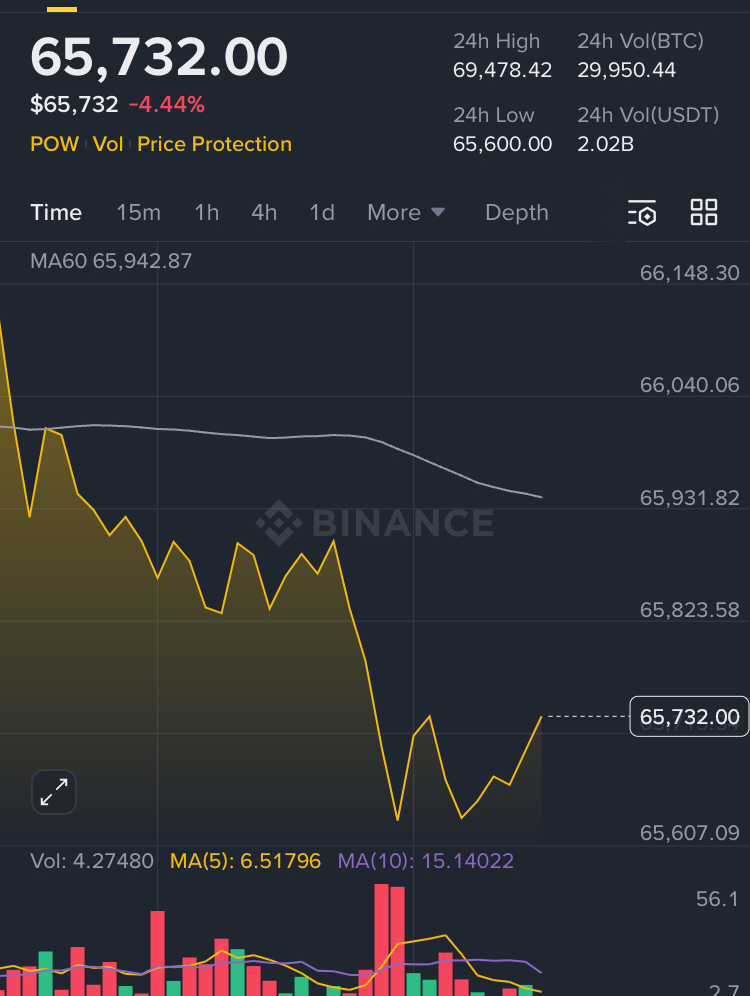Click the Binance watermark on chart
The height and width of the screenshot is (996, 750).
(375, 523)
